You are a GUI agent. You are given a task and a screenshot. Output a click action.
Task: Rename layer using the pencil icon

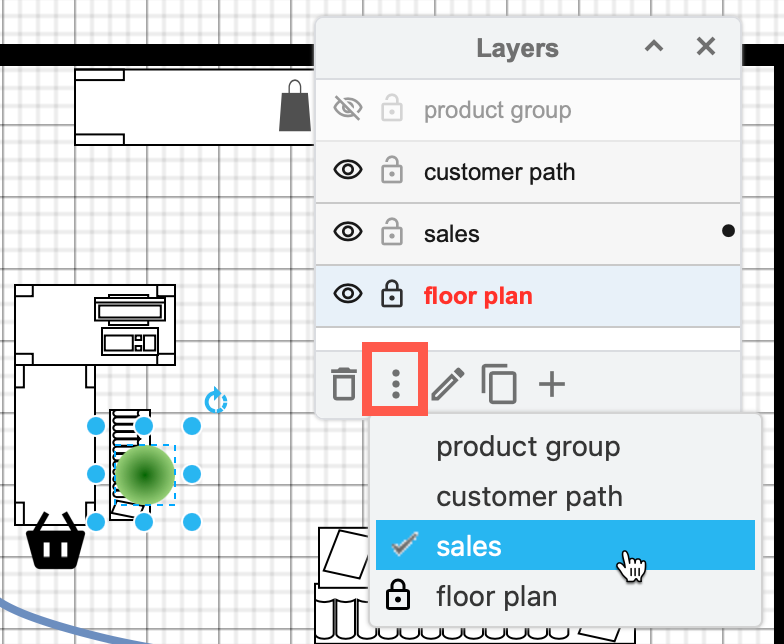(448, 384)
